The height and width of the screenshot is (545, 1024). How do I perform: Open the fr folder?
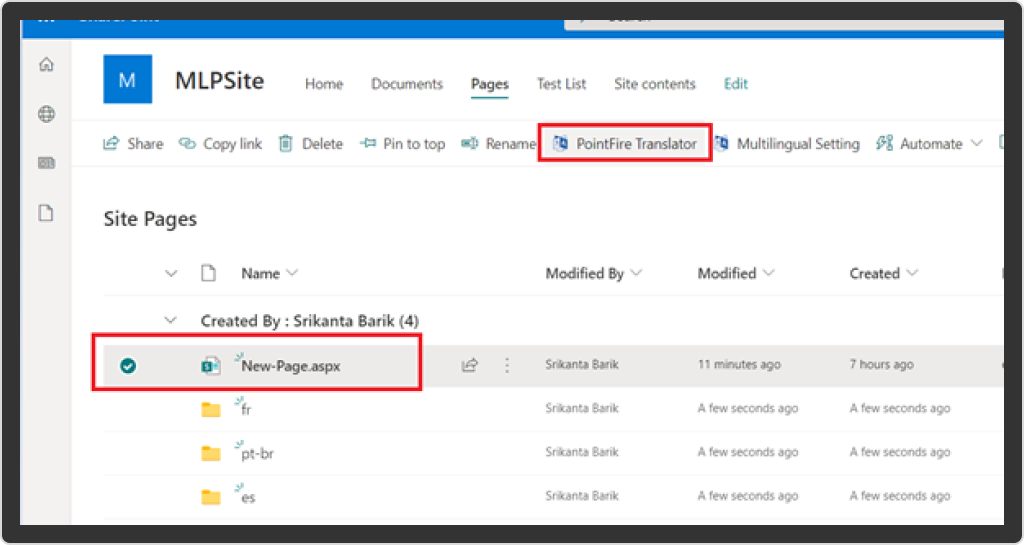(246, 410)
